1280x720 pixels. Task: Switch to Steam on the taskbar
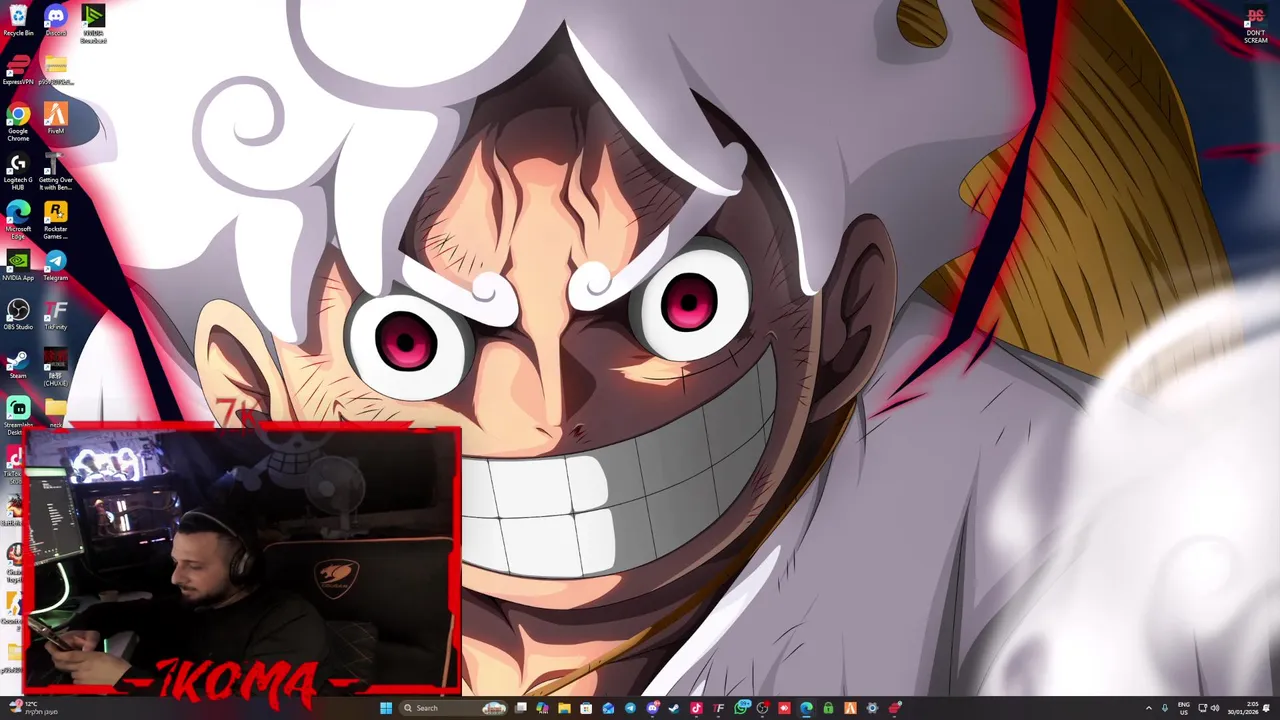(x=674, y=708)
